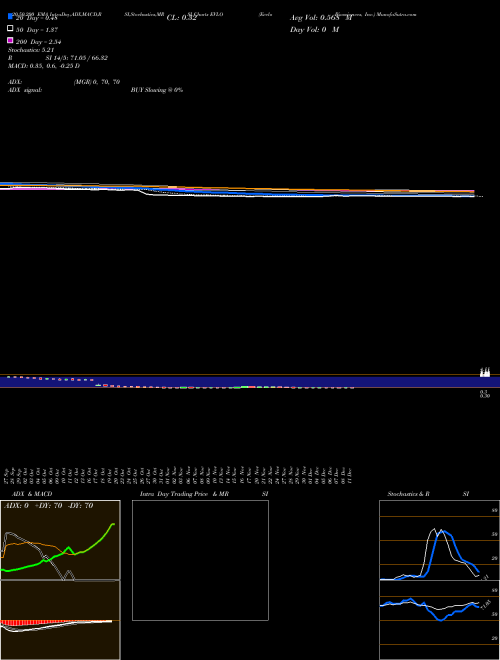The height and width of the screenshot is (660, 500).
Task: Click the empty Intra Day Trading Price chart box
Action: coord(200,560)
